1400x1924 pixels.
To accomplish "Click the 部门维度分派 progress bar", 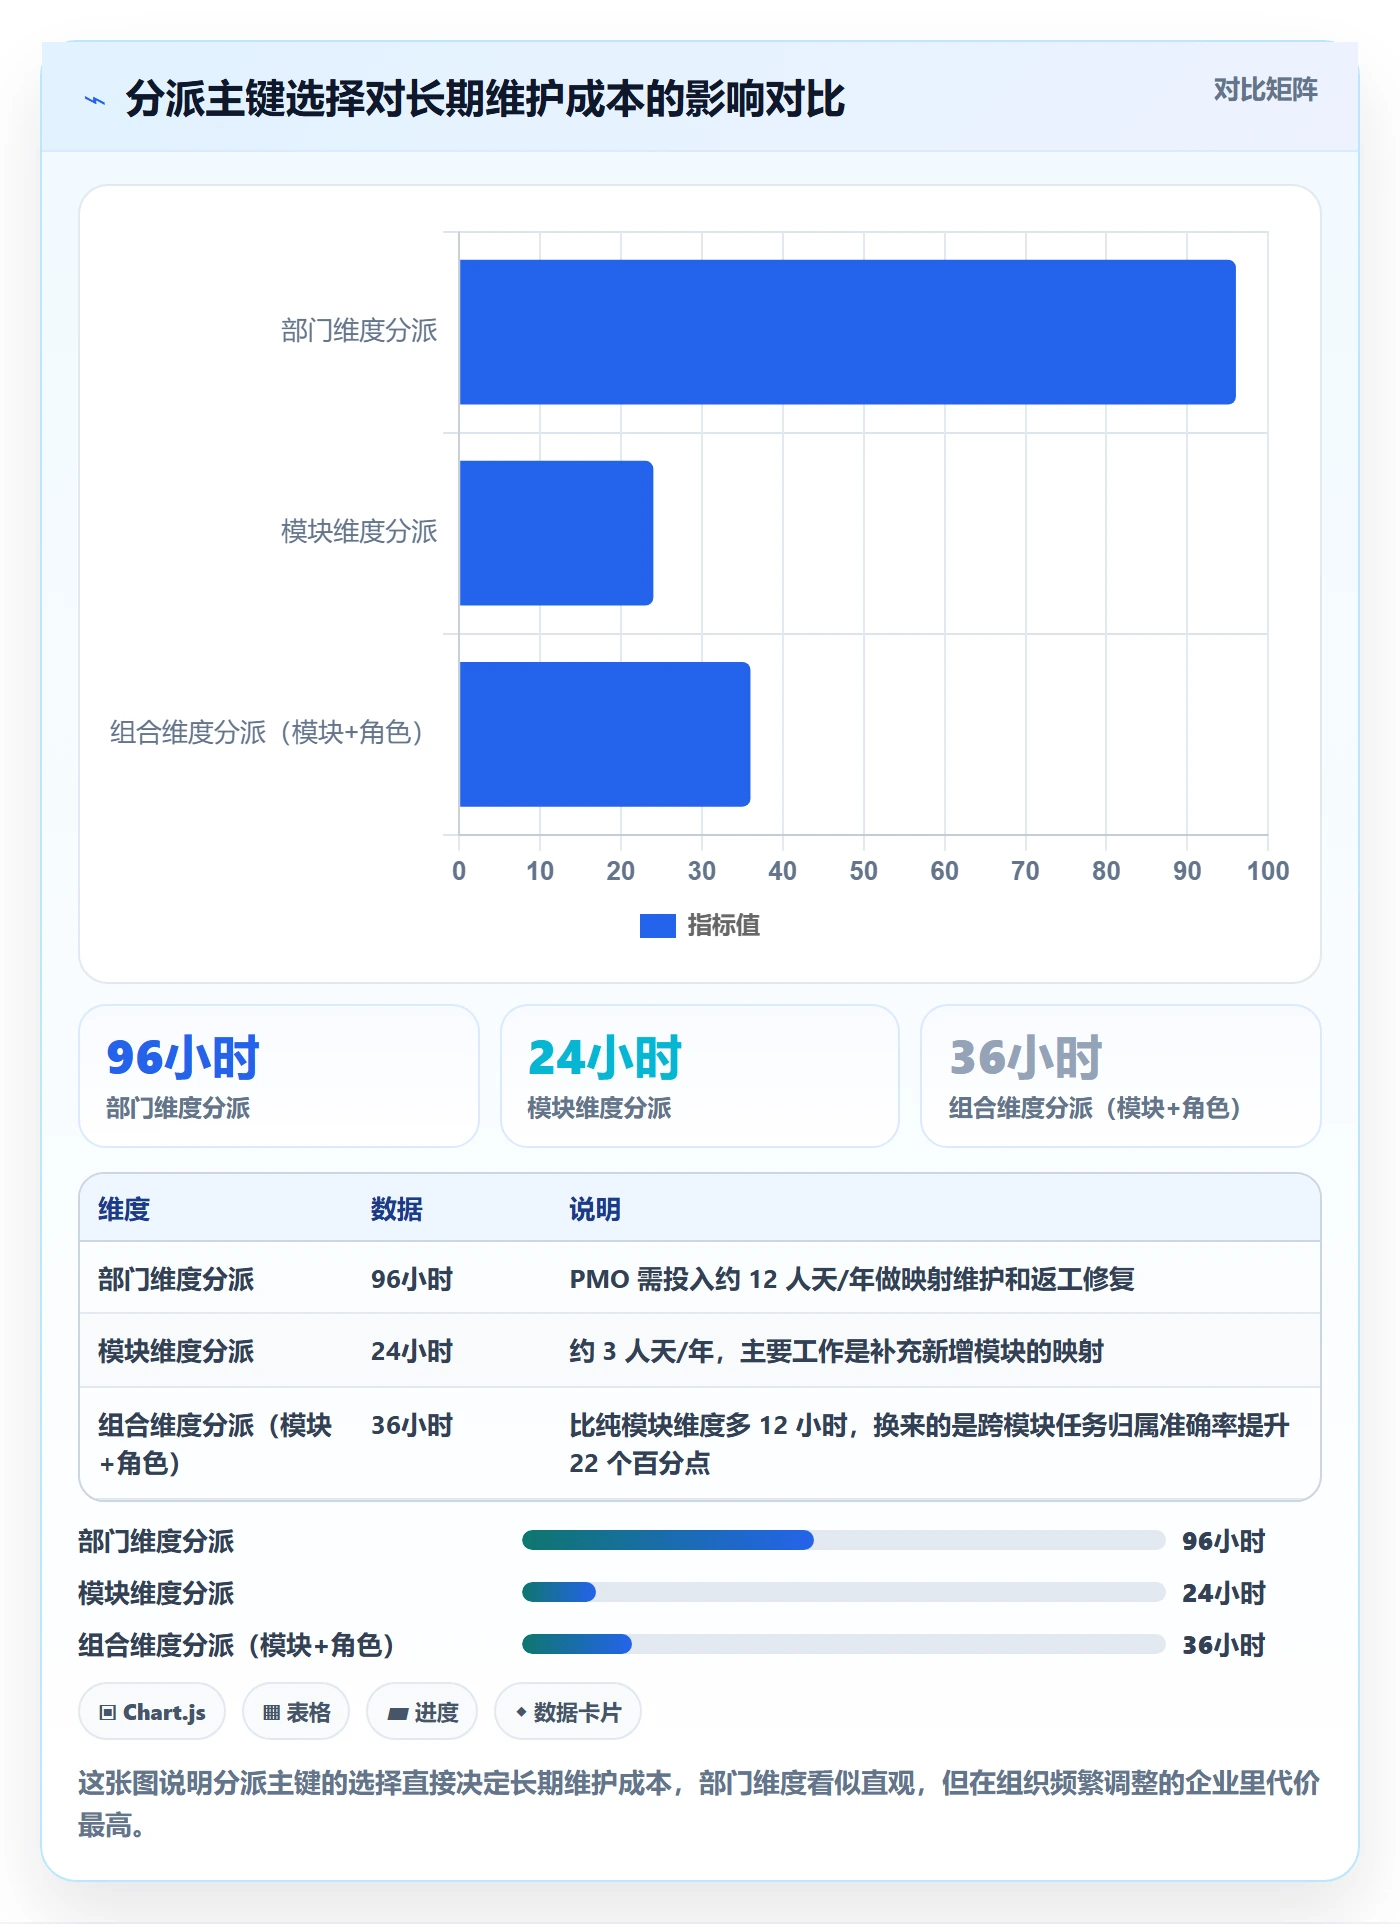I will click(x=844, y=1540).
